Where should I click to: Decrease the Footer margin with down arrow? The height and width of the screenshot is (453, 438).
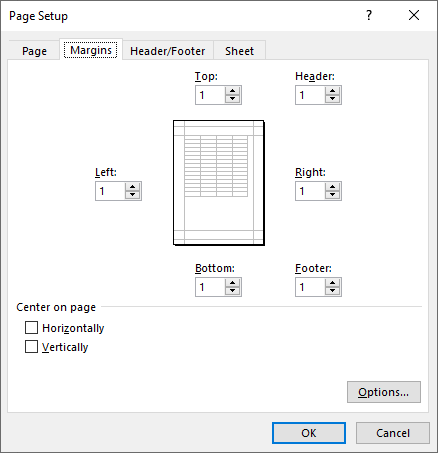332,291
